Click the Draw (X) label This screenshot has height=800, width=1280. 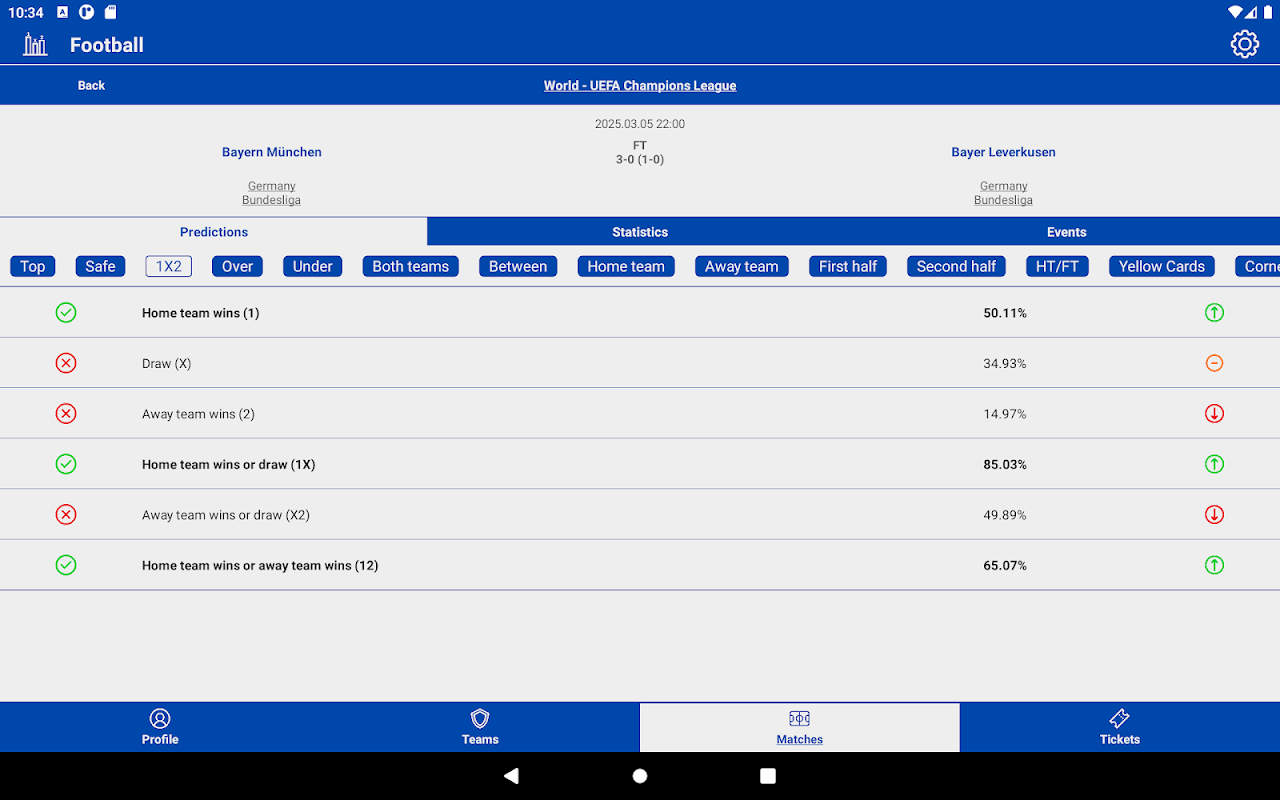[166, 364]
